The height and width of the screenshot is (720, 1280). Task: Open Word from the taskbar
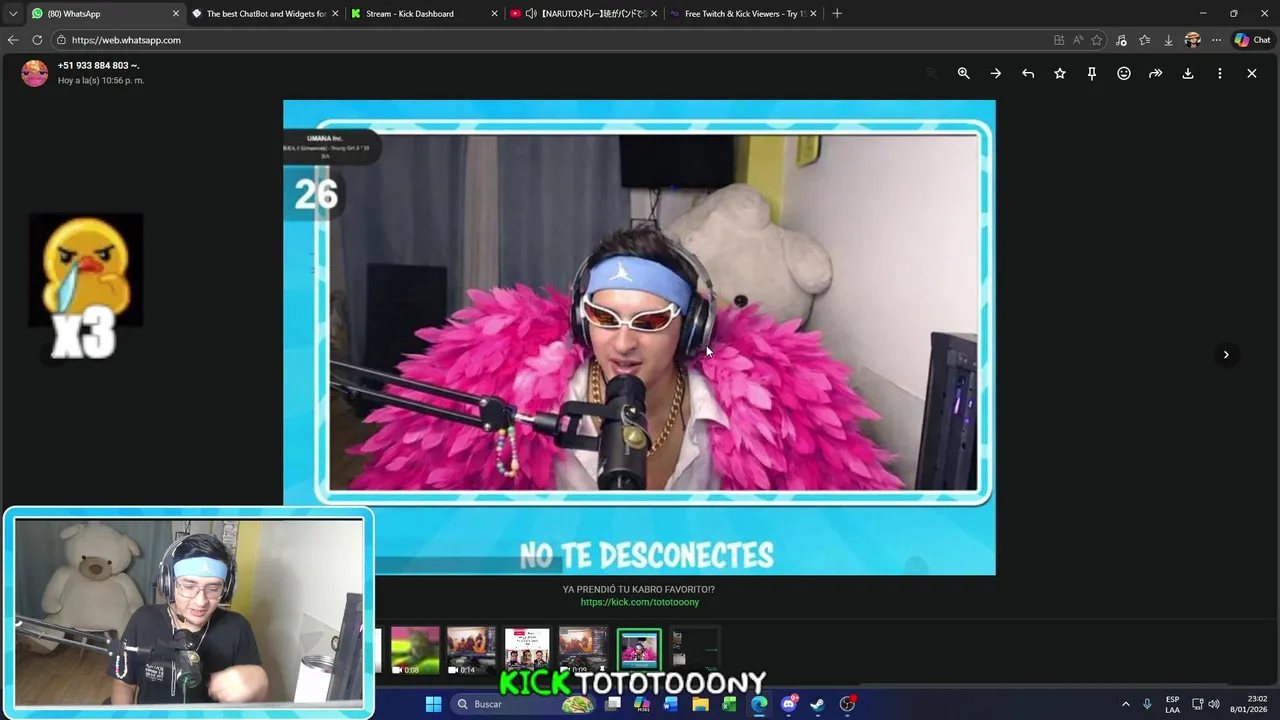point(671,704)
